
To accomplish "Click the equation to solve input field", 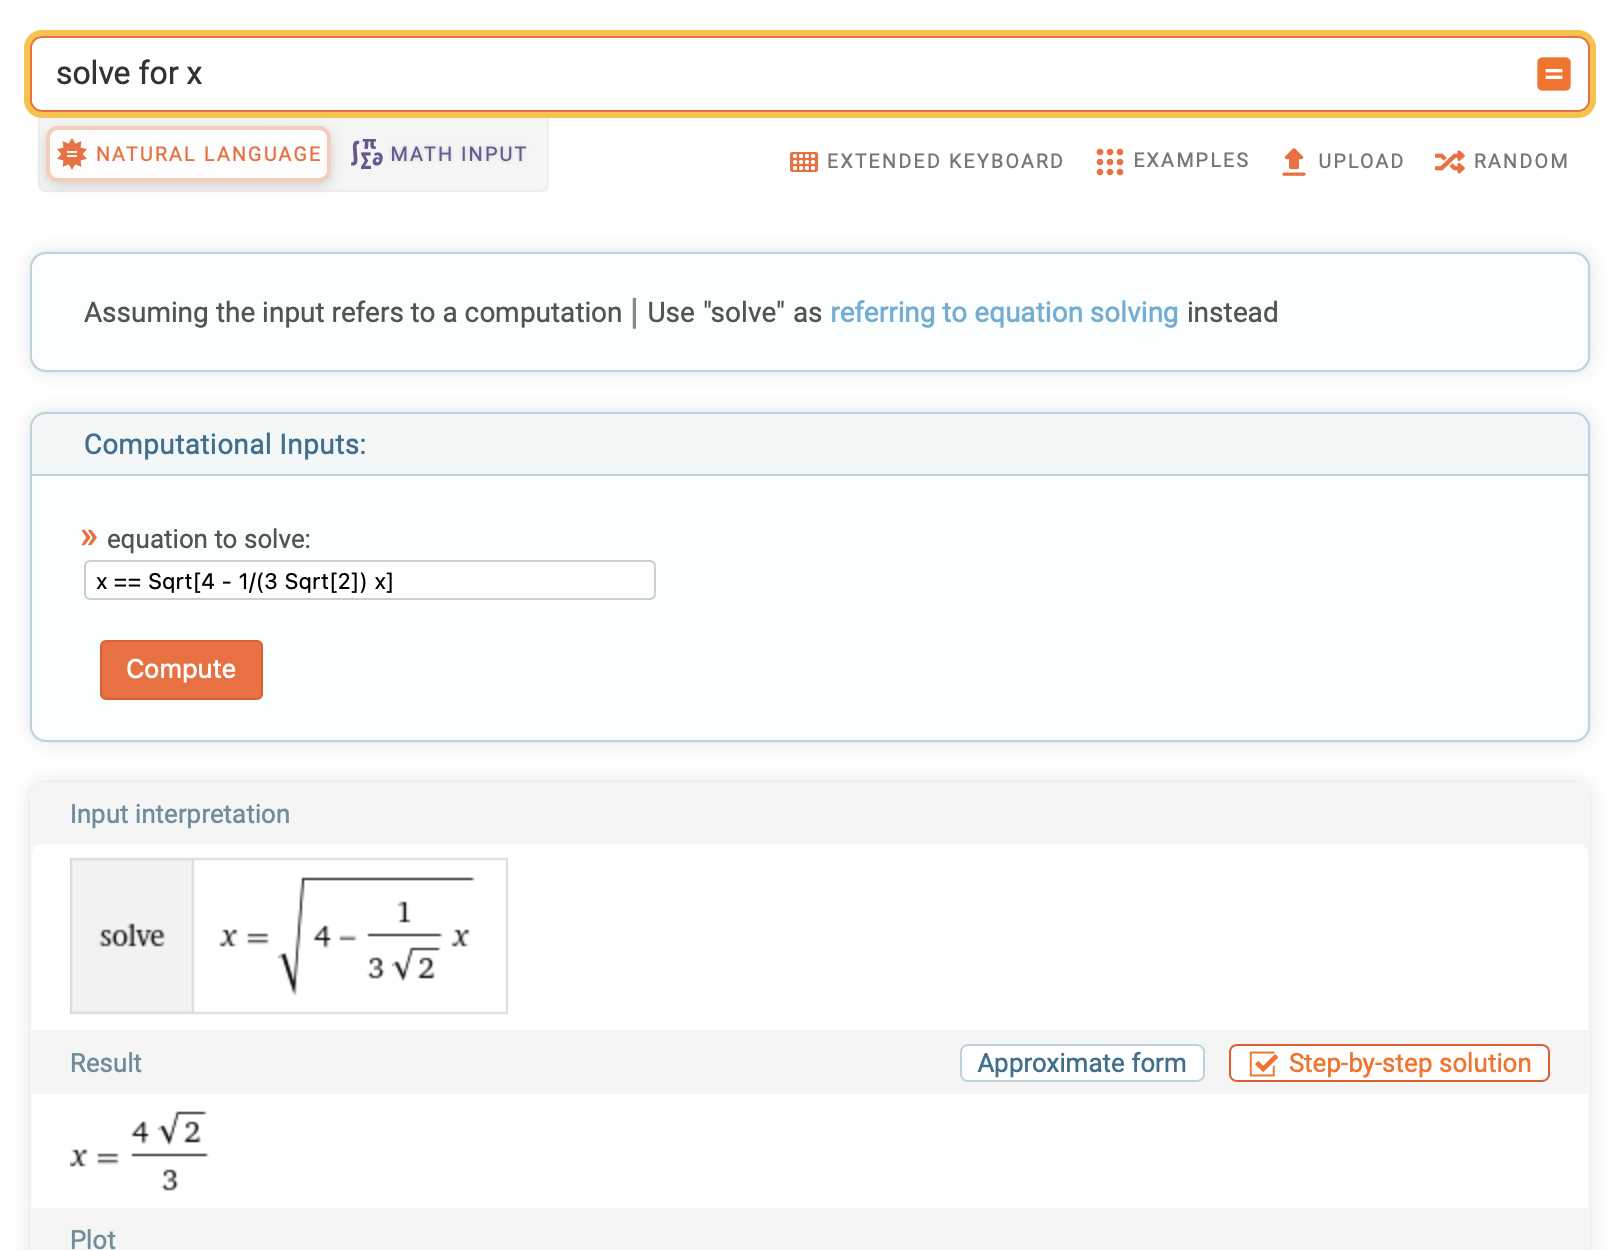I will [x=369, y=581].
